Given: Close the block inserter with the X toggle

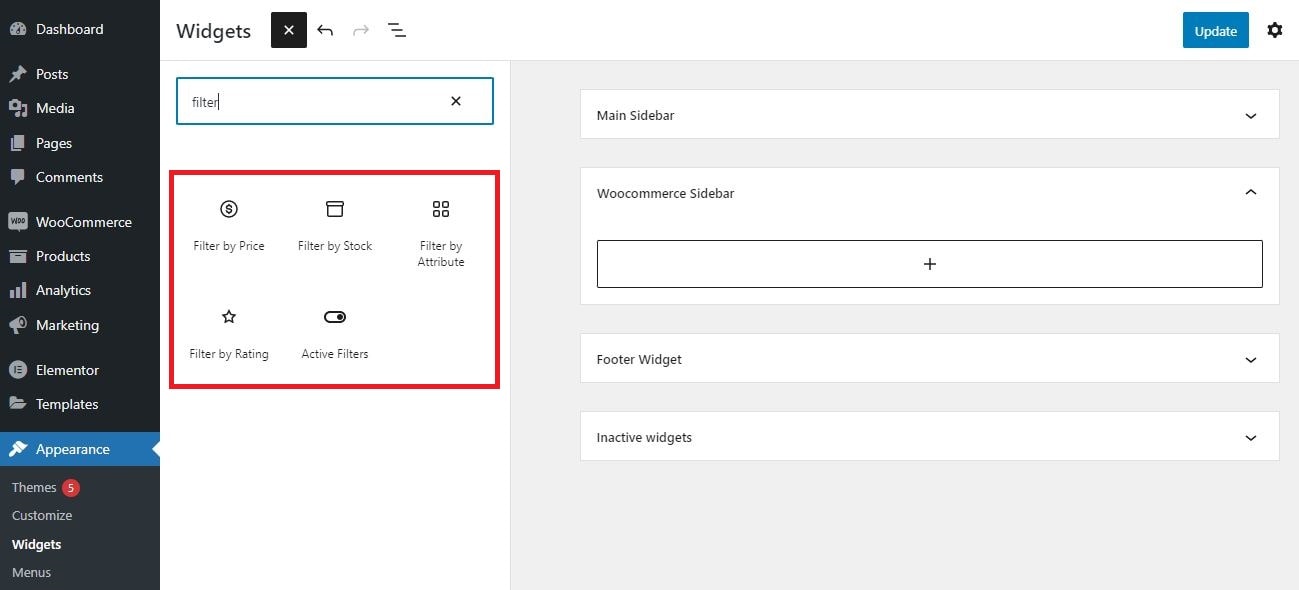Looking at the screenshot, I should coord(288,30).
